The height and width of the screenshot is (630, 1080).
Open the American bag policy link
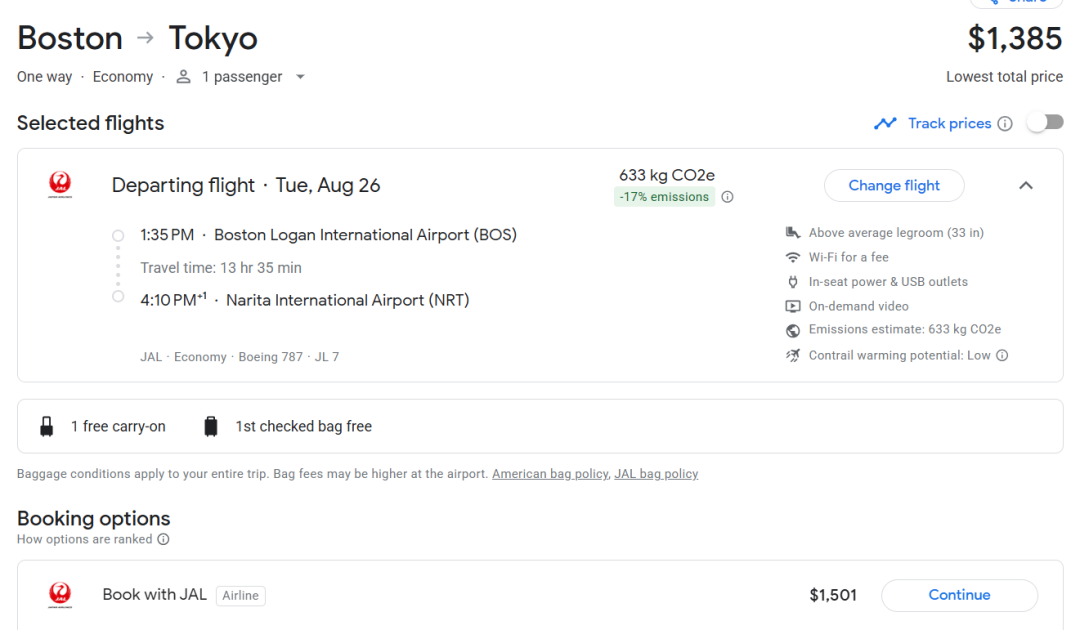coord(550,474)
